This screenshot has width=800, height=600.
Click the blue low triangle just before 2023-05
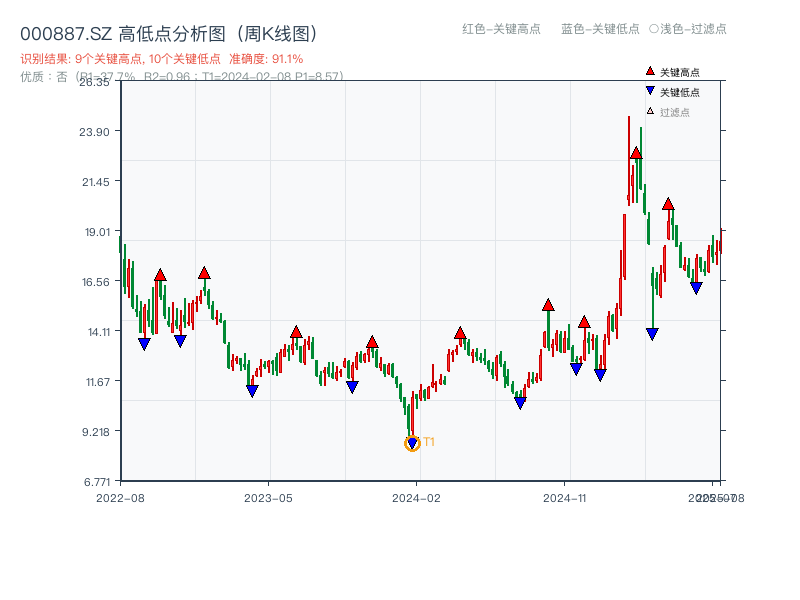(252, 391)
